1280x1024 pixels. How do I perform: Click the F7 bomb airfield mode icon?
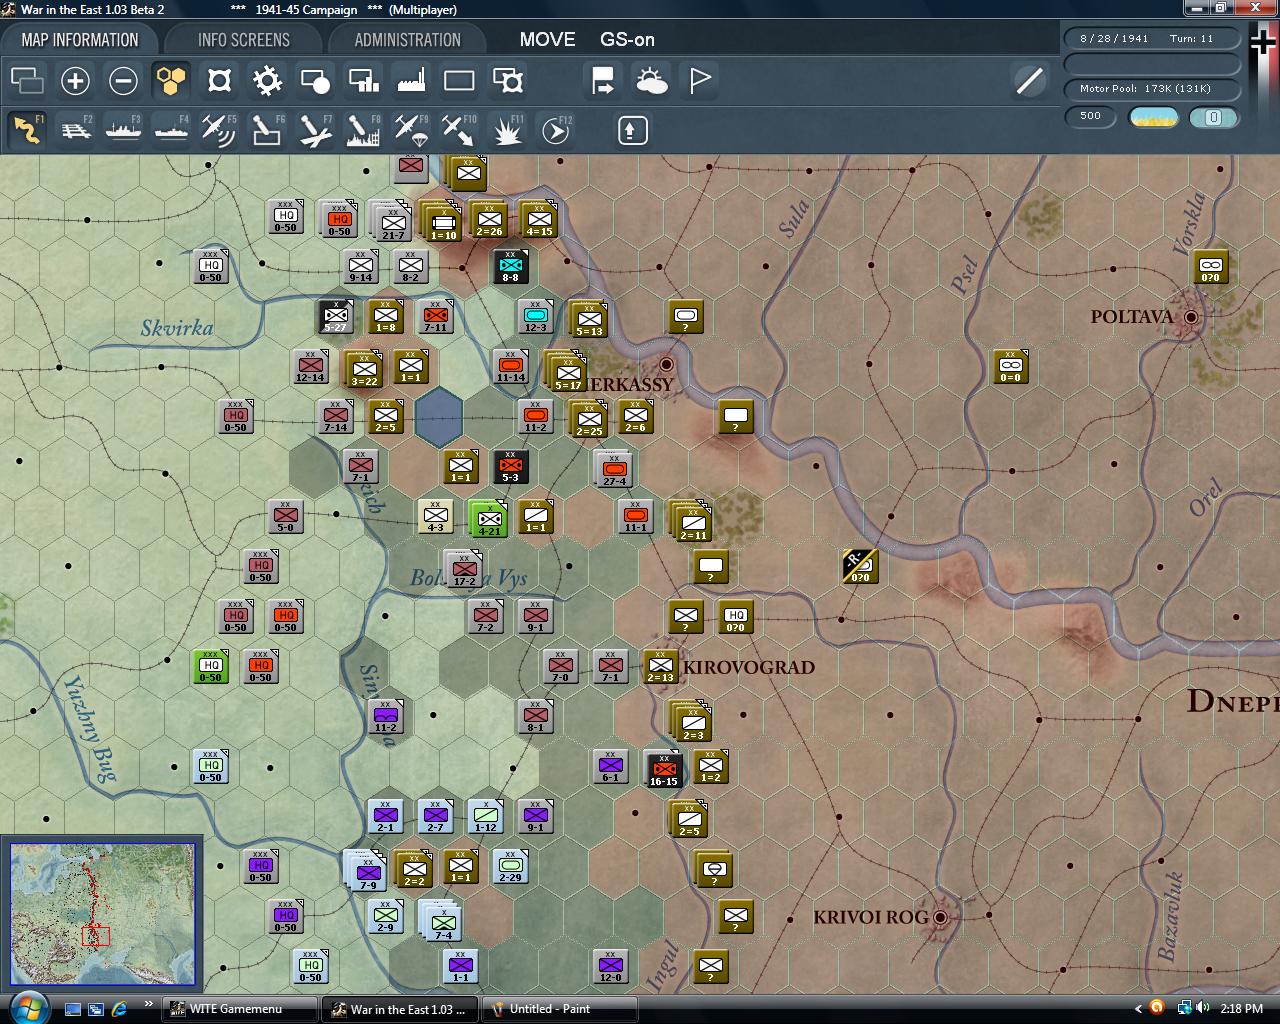(x=315, y=130)
